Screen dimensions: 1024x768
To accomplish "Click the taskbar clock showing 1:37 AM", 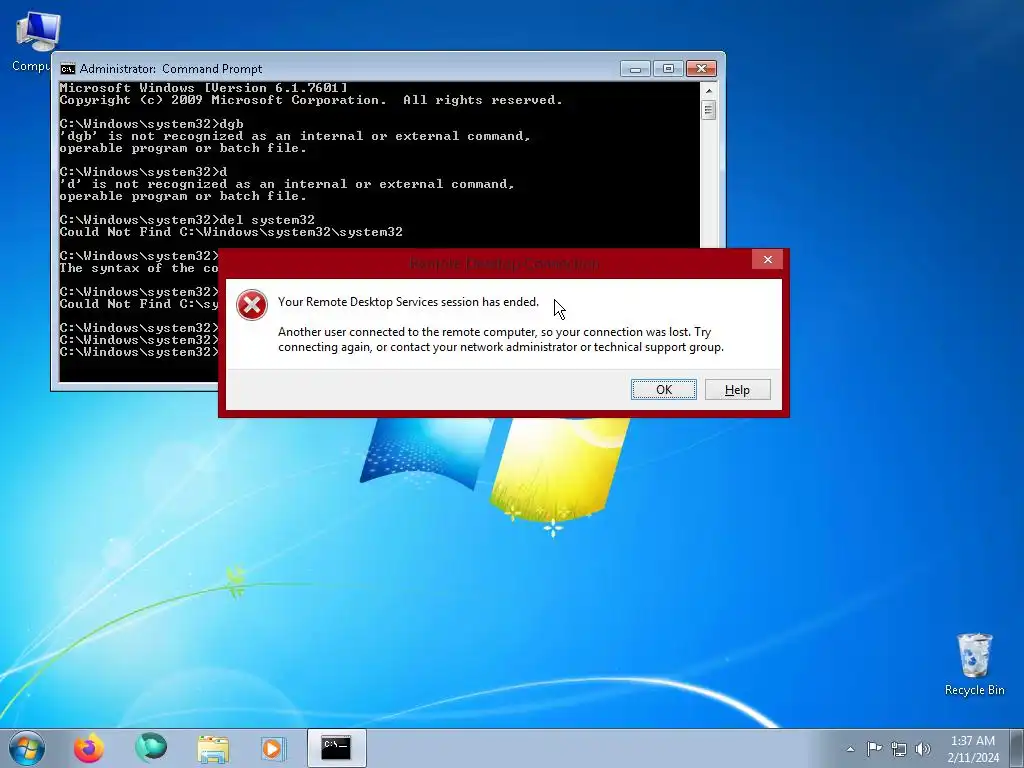I will pyautogui.click(x=973, y=741).
